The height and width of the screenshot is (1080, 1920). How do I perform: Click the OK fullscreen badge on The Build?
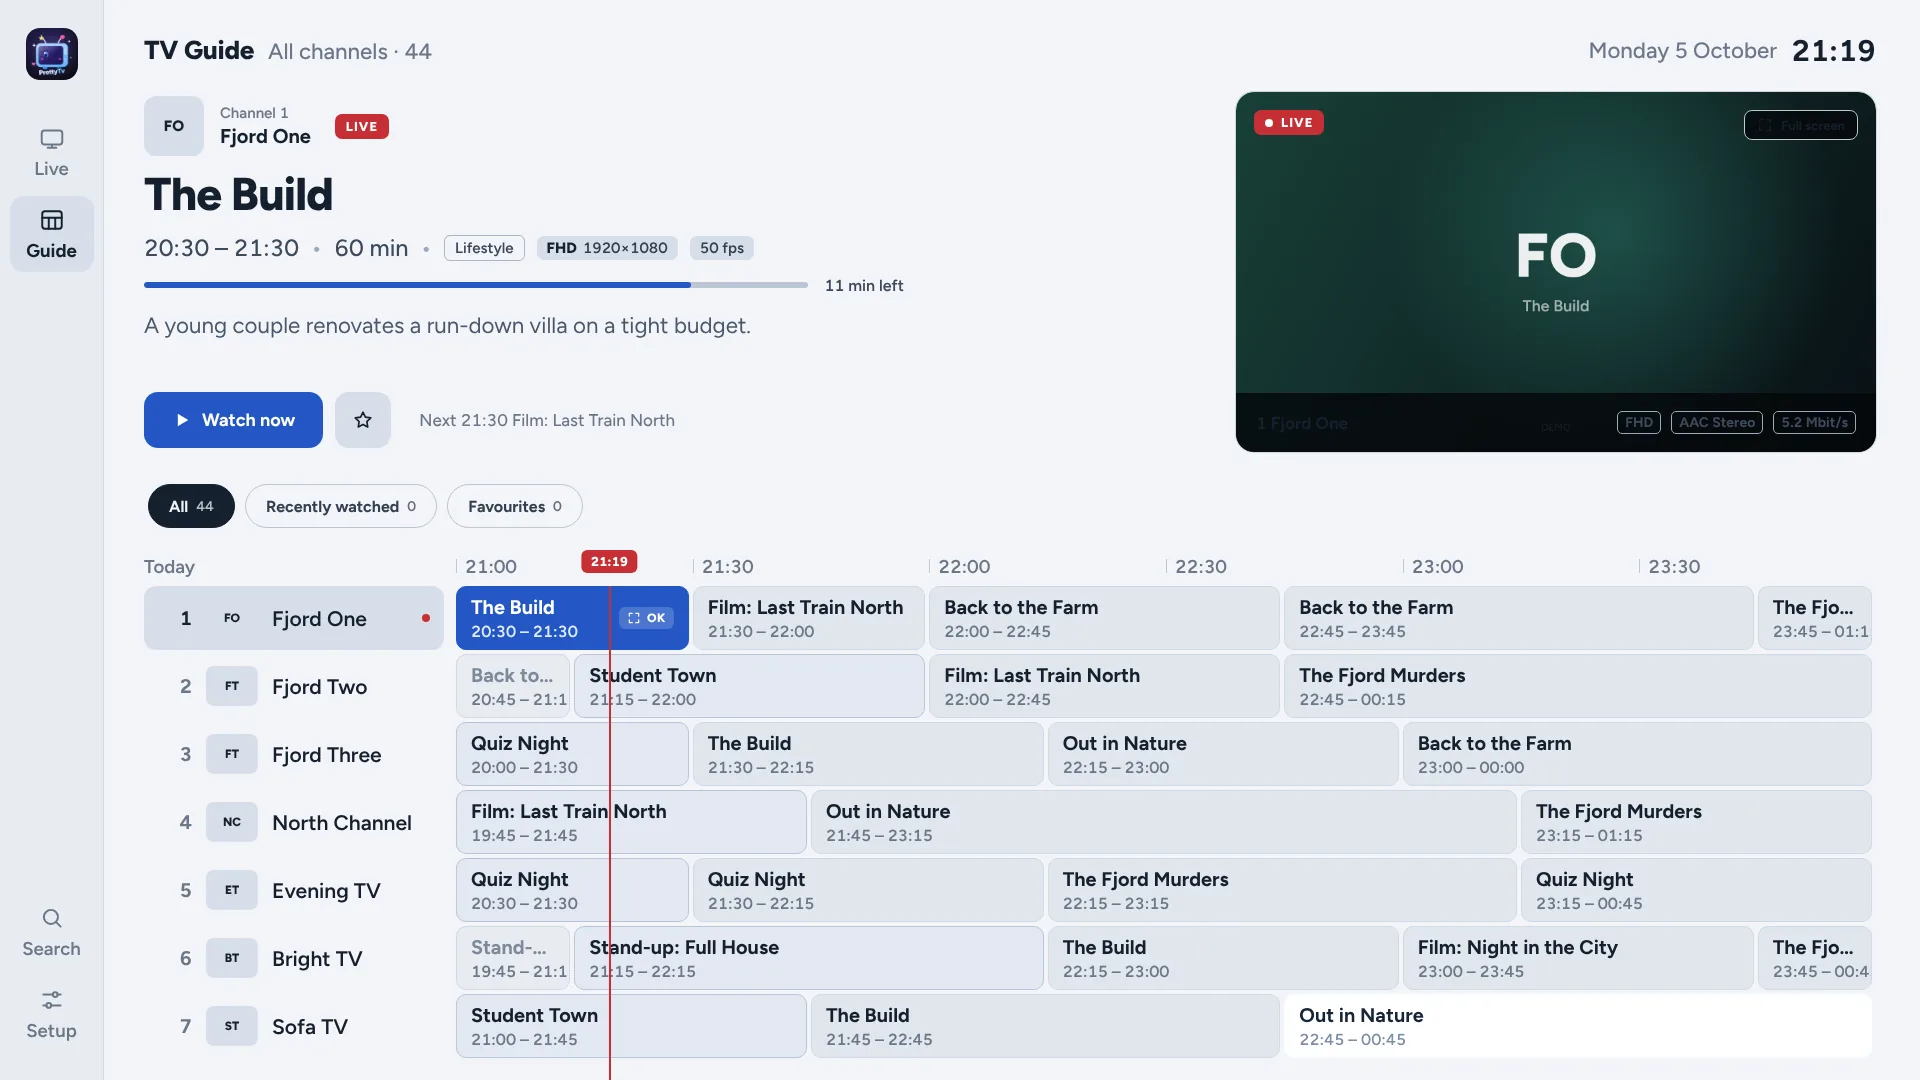(x=646, y=618)
